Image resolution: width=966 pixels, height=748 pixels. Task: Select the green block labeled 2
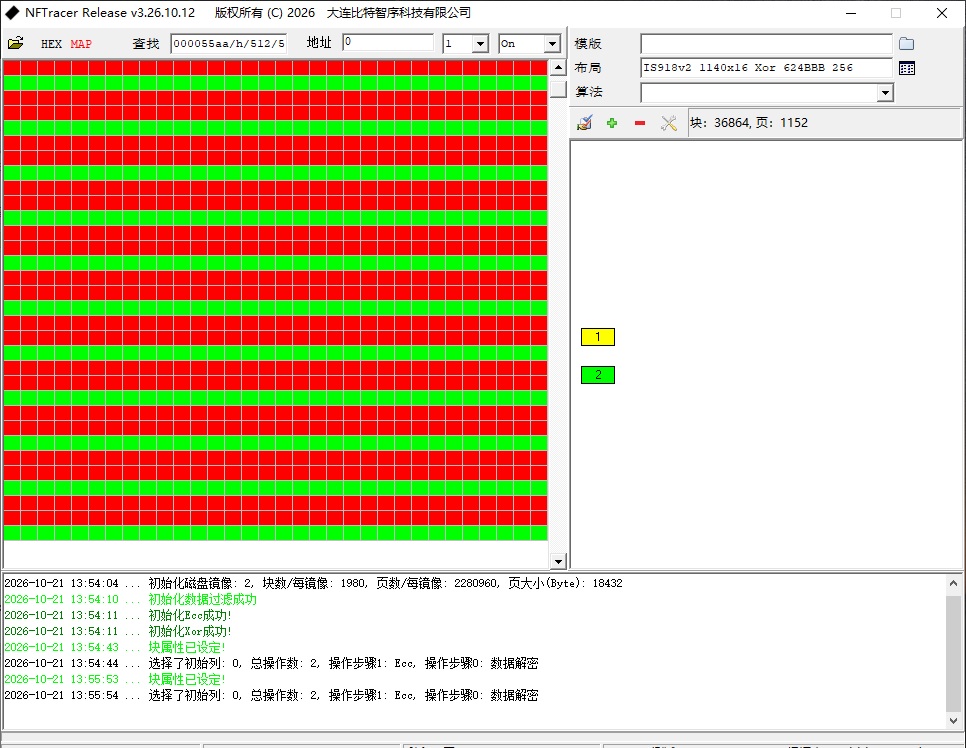[x=598, y=375]
